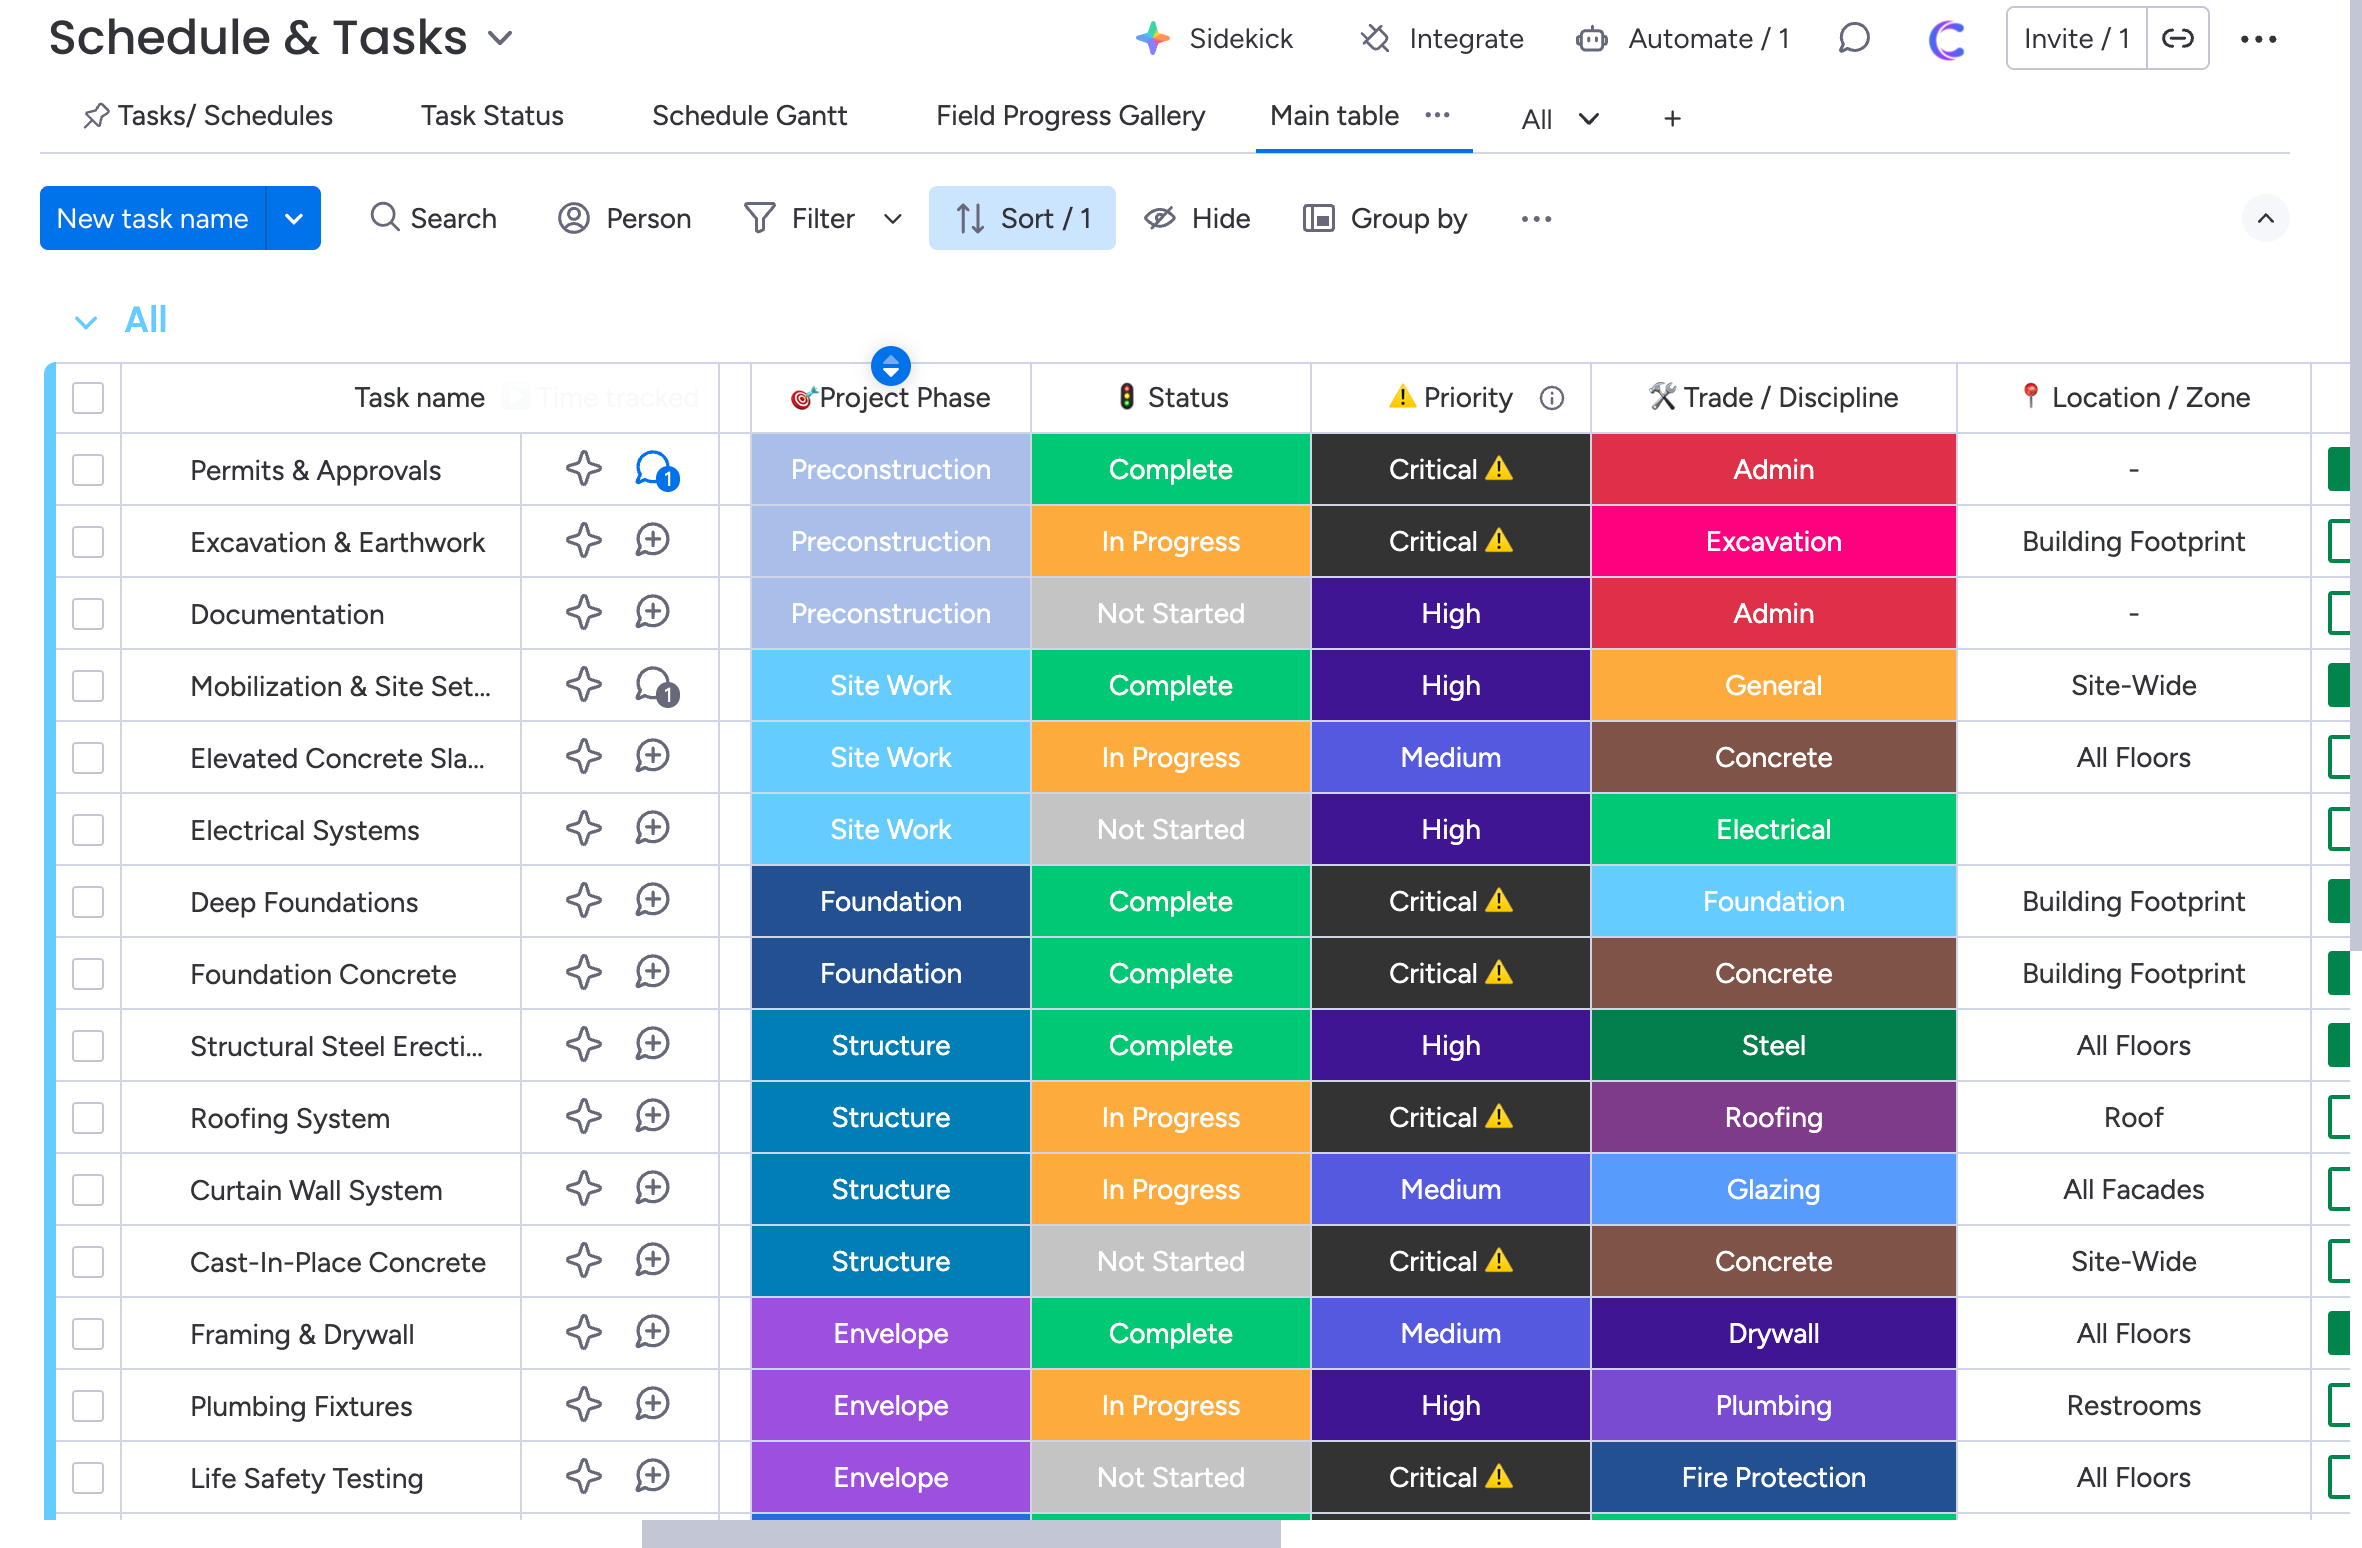
Task: Open top-right three-dot options menu
Action: click(2258, 39)
